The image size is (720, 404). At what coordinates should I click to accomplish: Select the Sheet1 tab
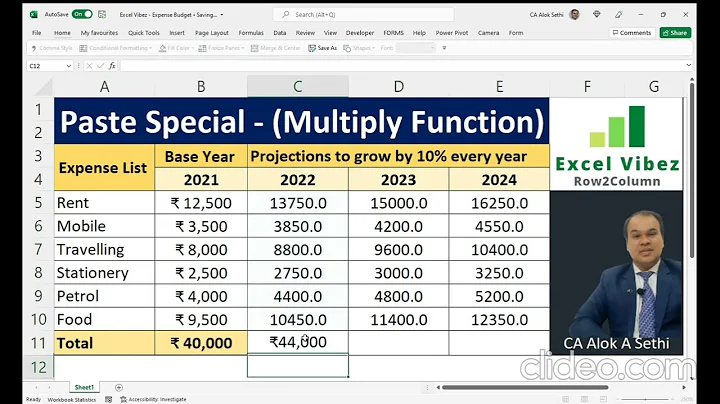click(84, 387)
